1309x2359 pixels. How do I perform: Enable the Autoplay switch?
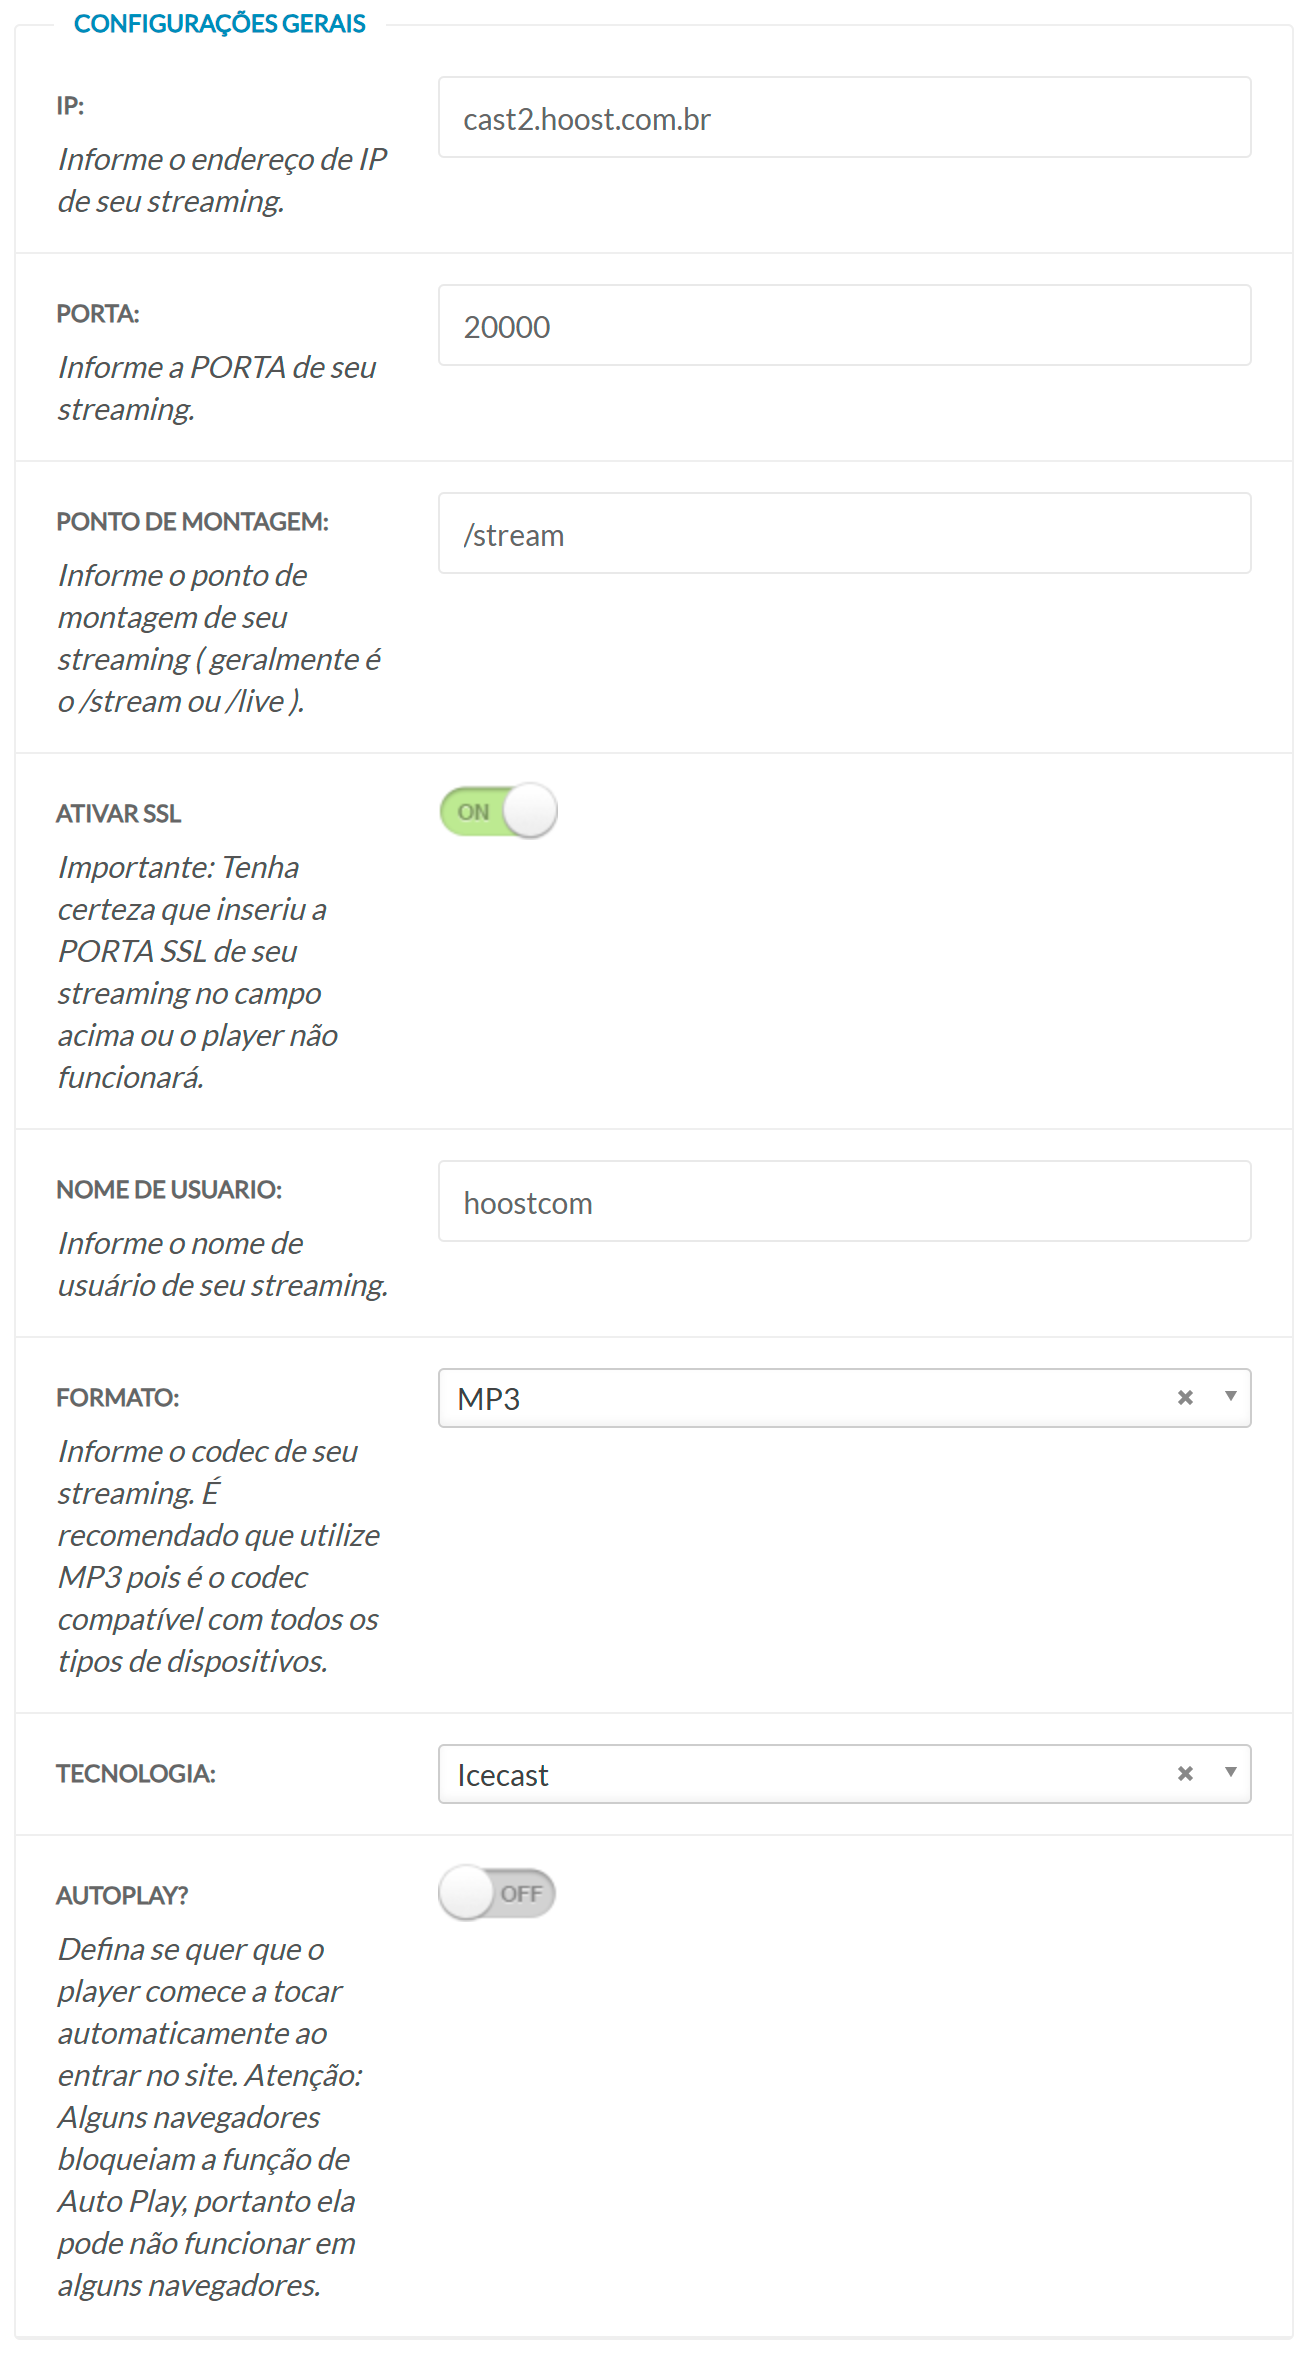click(x=497, y=1894)
